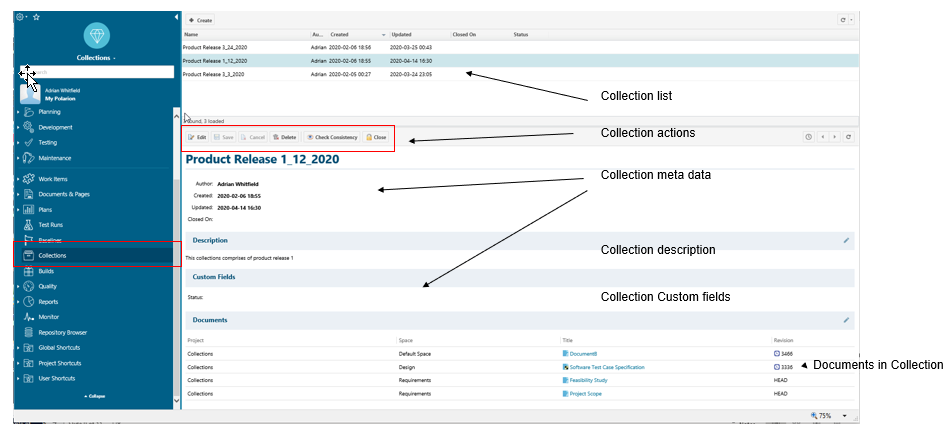Select Product Release 1_12_2020 row

(x=520, y=61)
